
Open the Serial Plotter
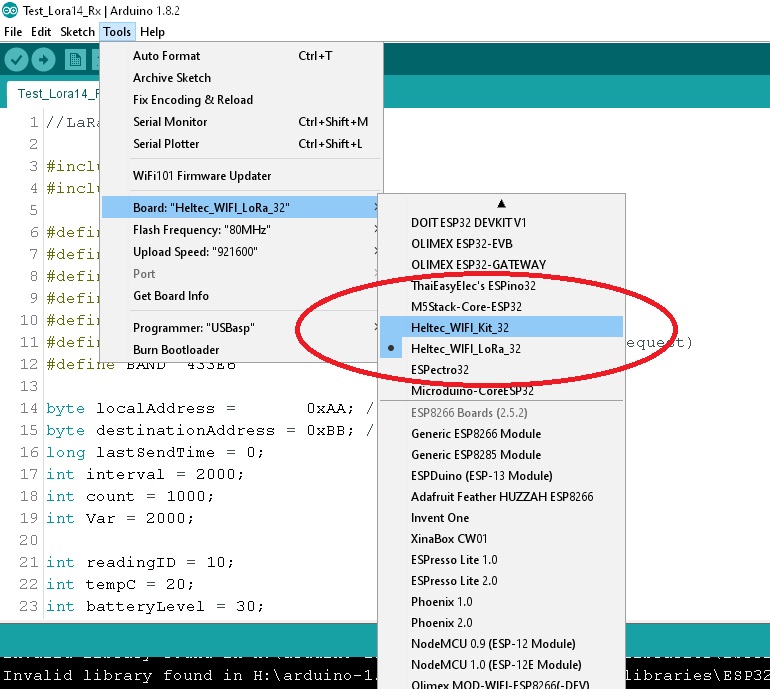pyautogui.click(x=241, y=144)
